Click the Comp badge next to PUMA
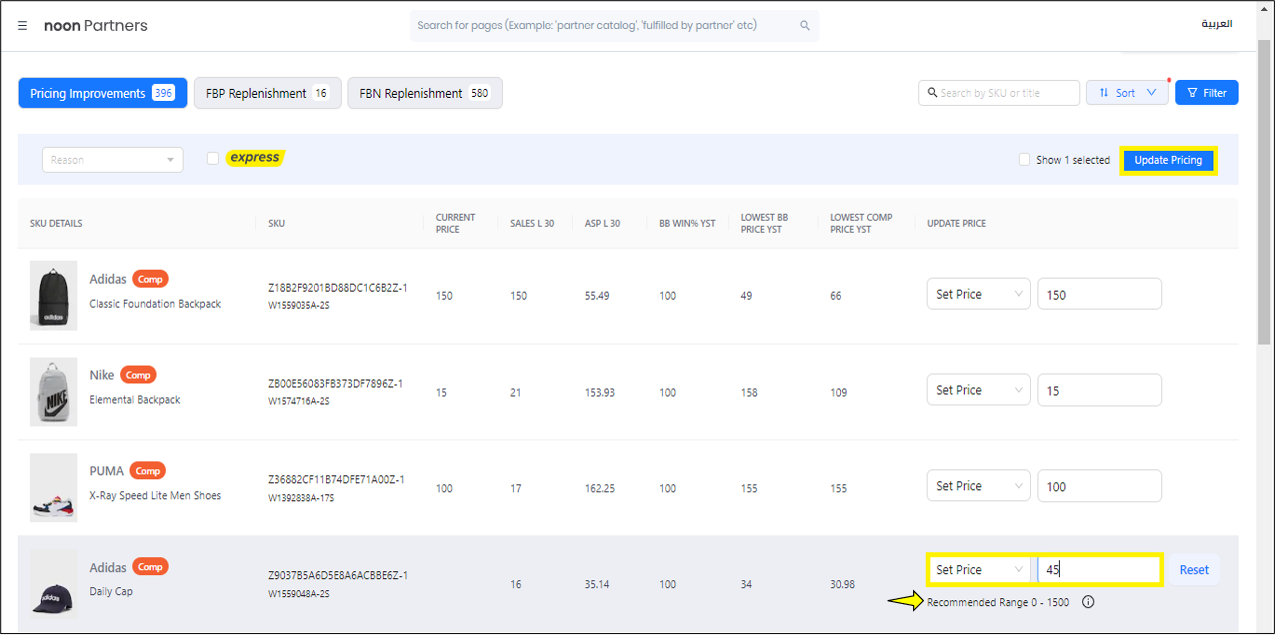Image resolution: width=1278 pixels, height=637 pixels. tap(148, 471)
